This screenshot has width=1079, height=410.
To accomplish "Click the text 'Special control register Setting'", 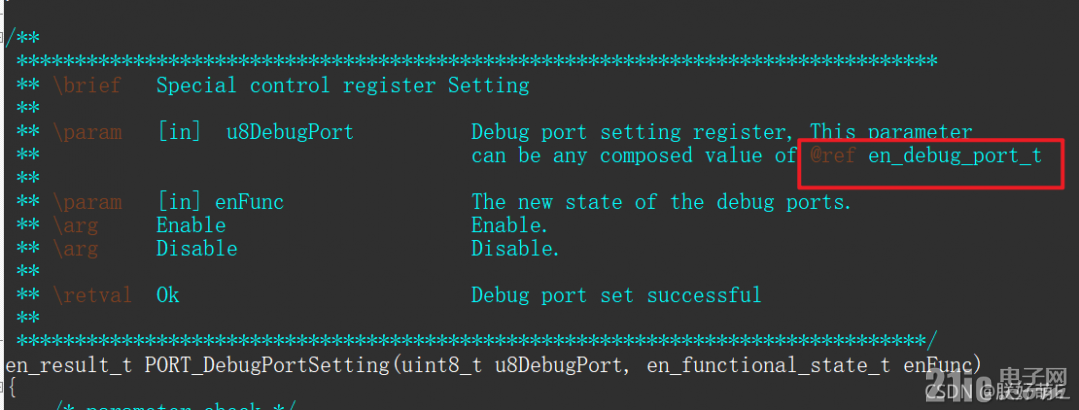I will 343,85.
